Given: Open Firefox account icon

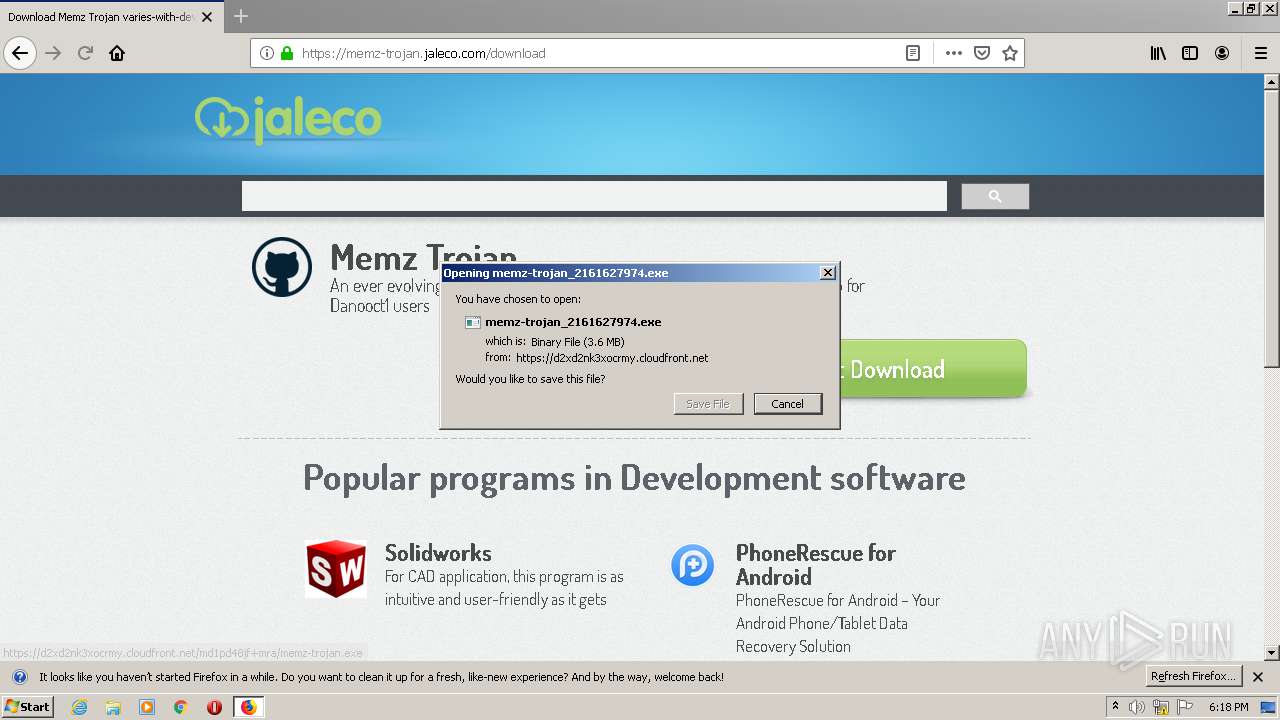Looking at the screenshot, I should [1222, 53].
